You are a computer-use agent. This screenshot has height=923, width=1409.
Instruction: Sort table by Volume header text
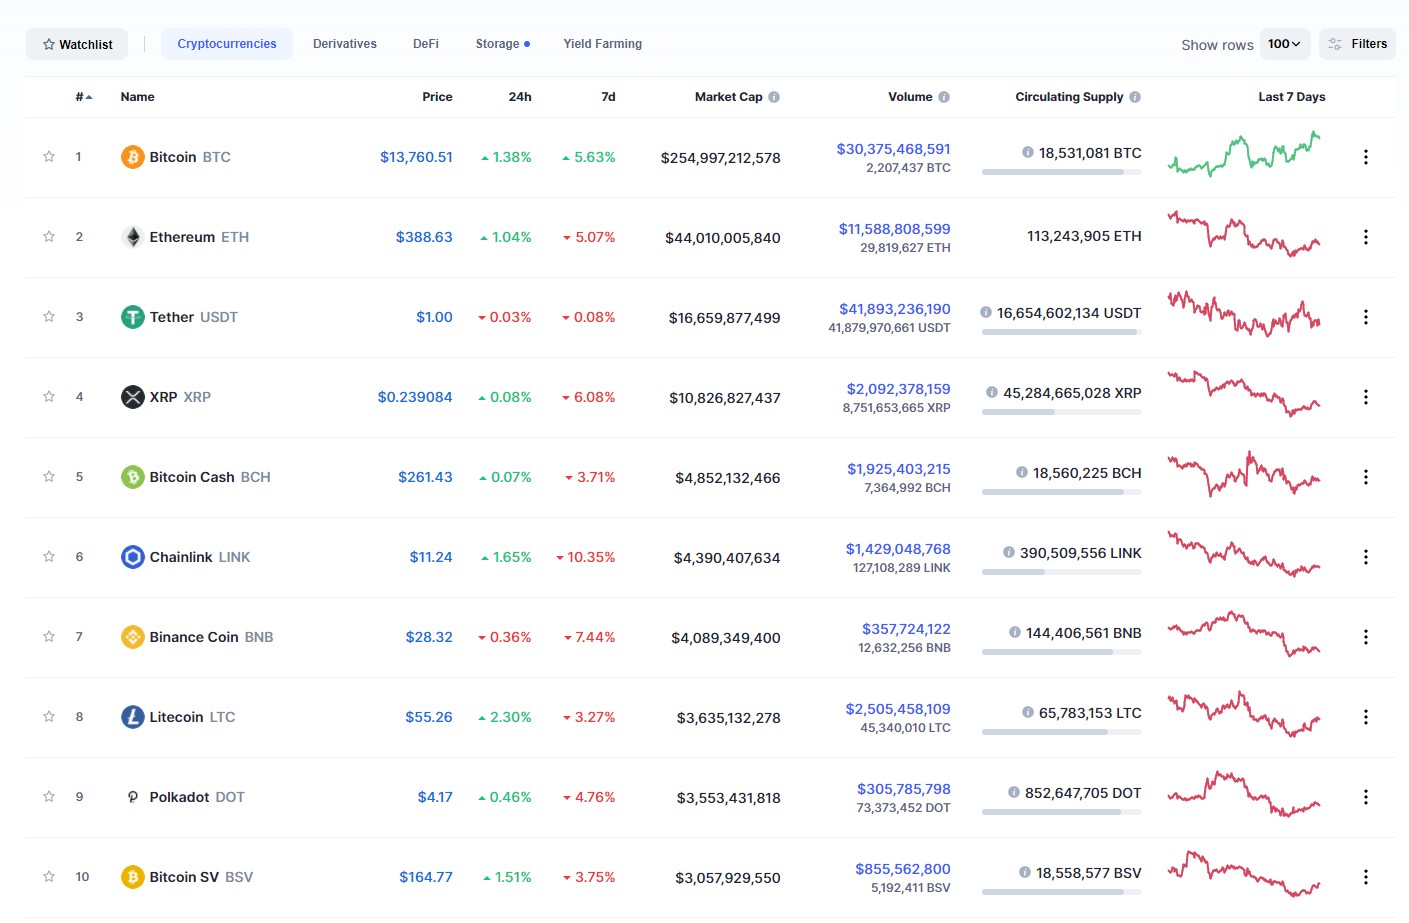tap(910, 97)
